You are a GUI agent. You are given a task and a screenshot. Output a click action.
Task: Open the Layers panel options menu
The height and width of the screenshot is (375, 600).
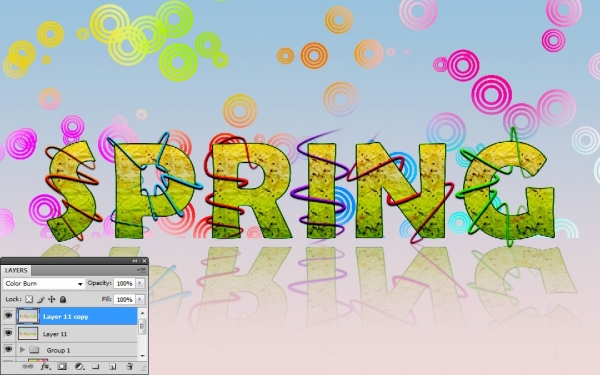[142, 270]
